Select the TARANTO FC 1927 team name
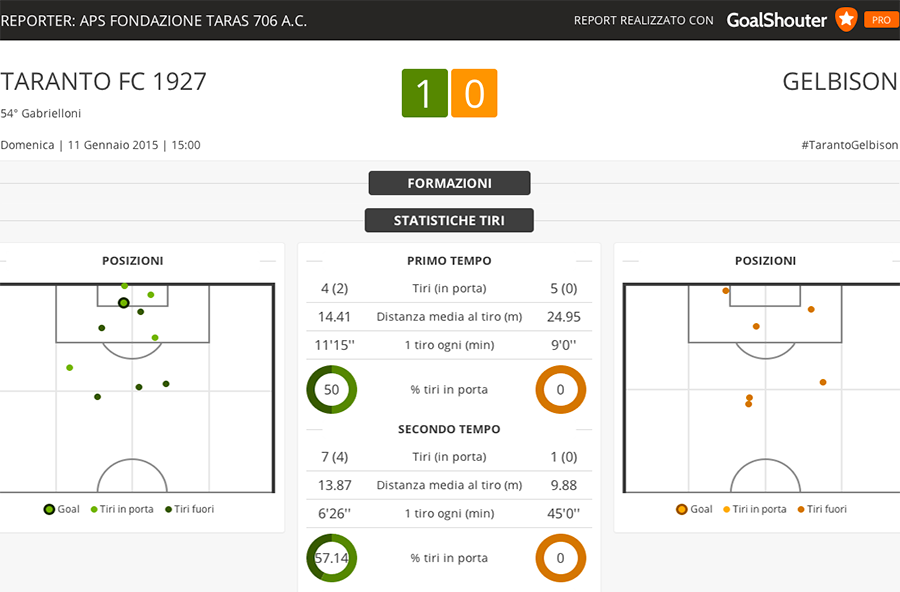This screenshot has height=592, width=900. pyautogui.click(x=103, y=82)
